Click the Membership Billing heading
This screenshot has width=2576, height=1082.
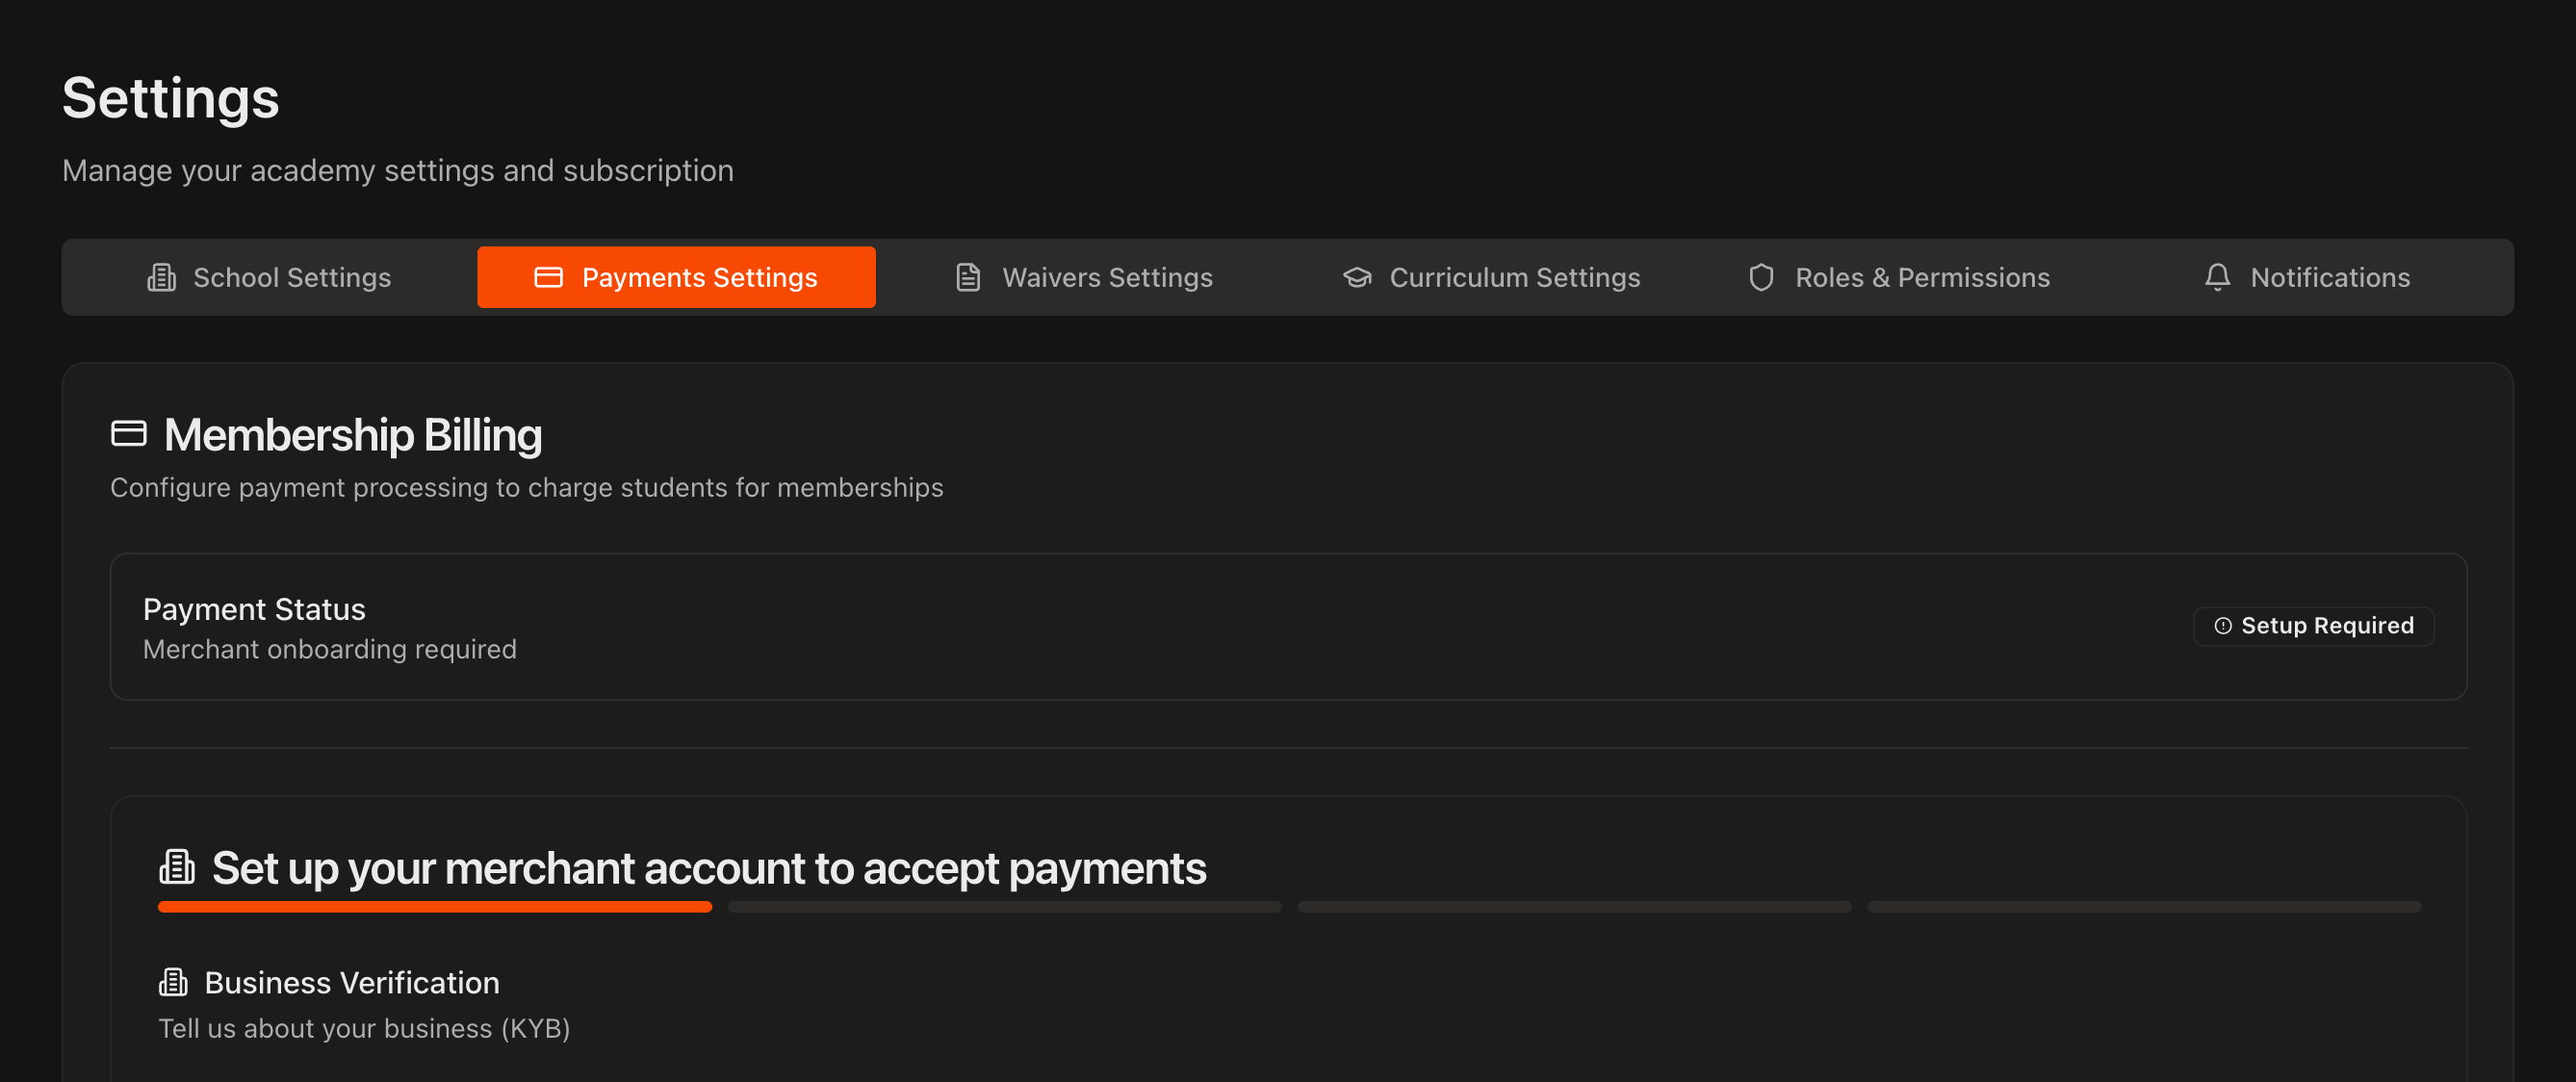(353, 435)
